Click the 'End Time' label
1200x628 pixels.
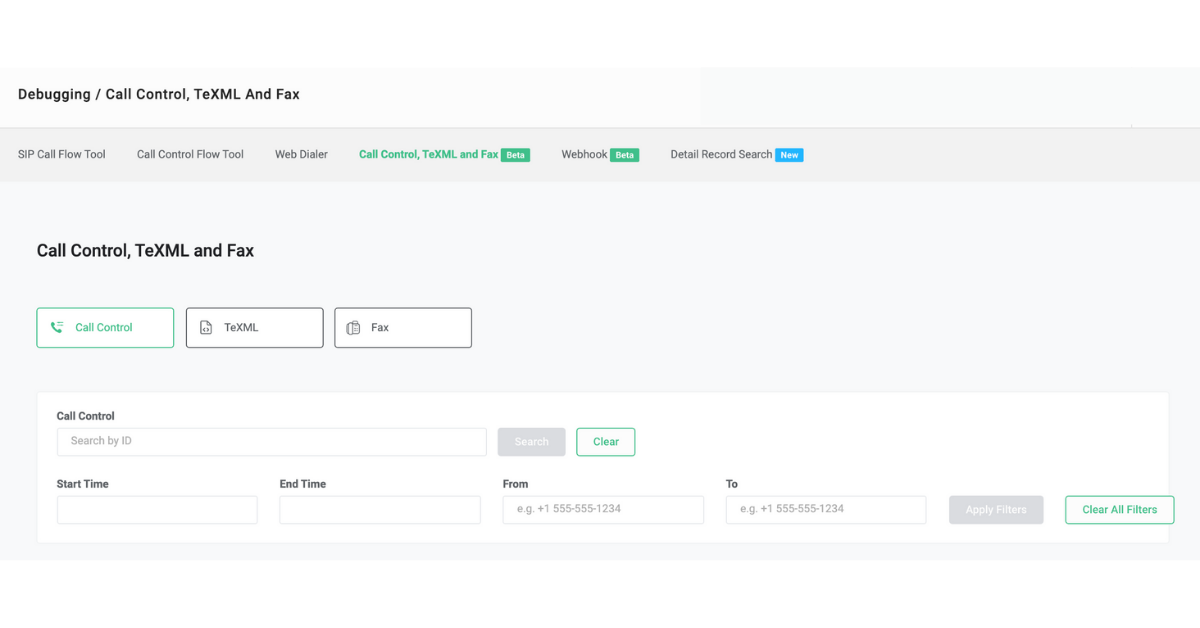303,484
